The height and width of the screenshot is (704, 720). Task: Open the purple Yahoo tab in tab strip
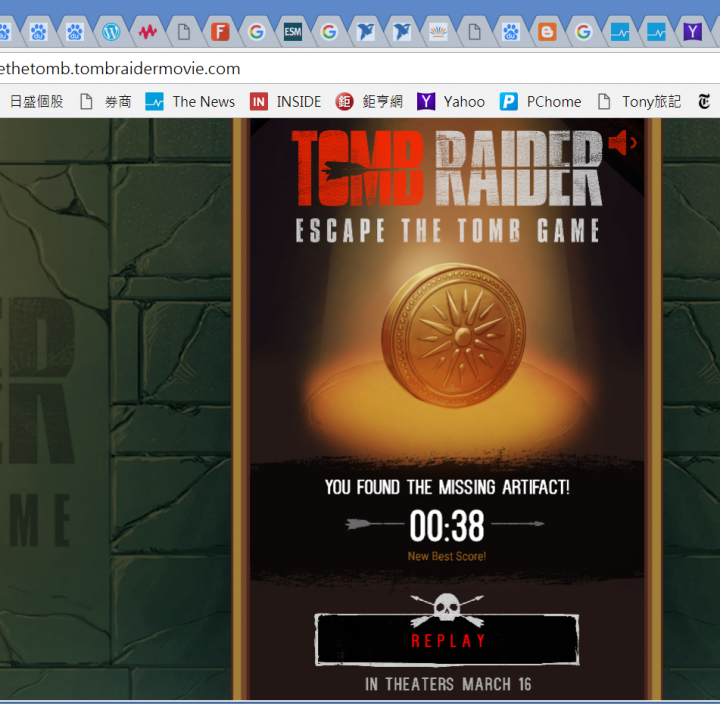(692, 32)
